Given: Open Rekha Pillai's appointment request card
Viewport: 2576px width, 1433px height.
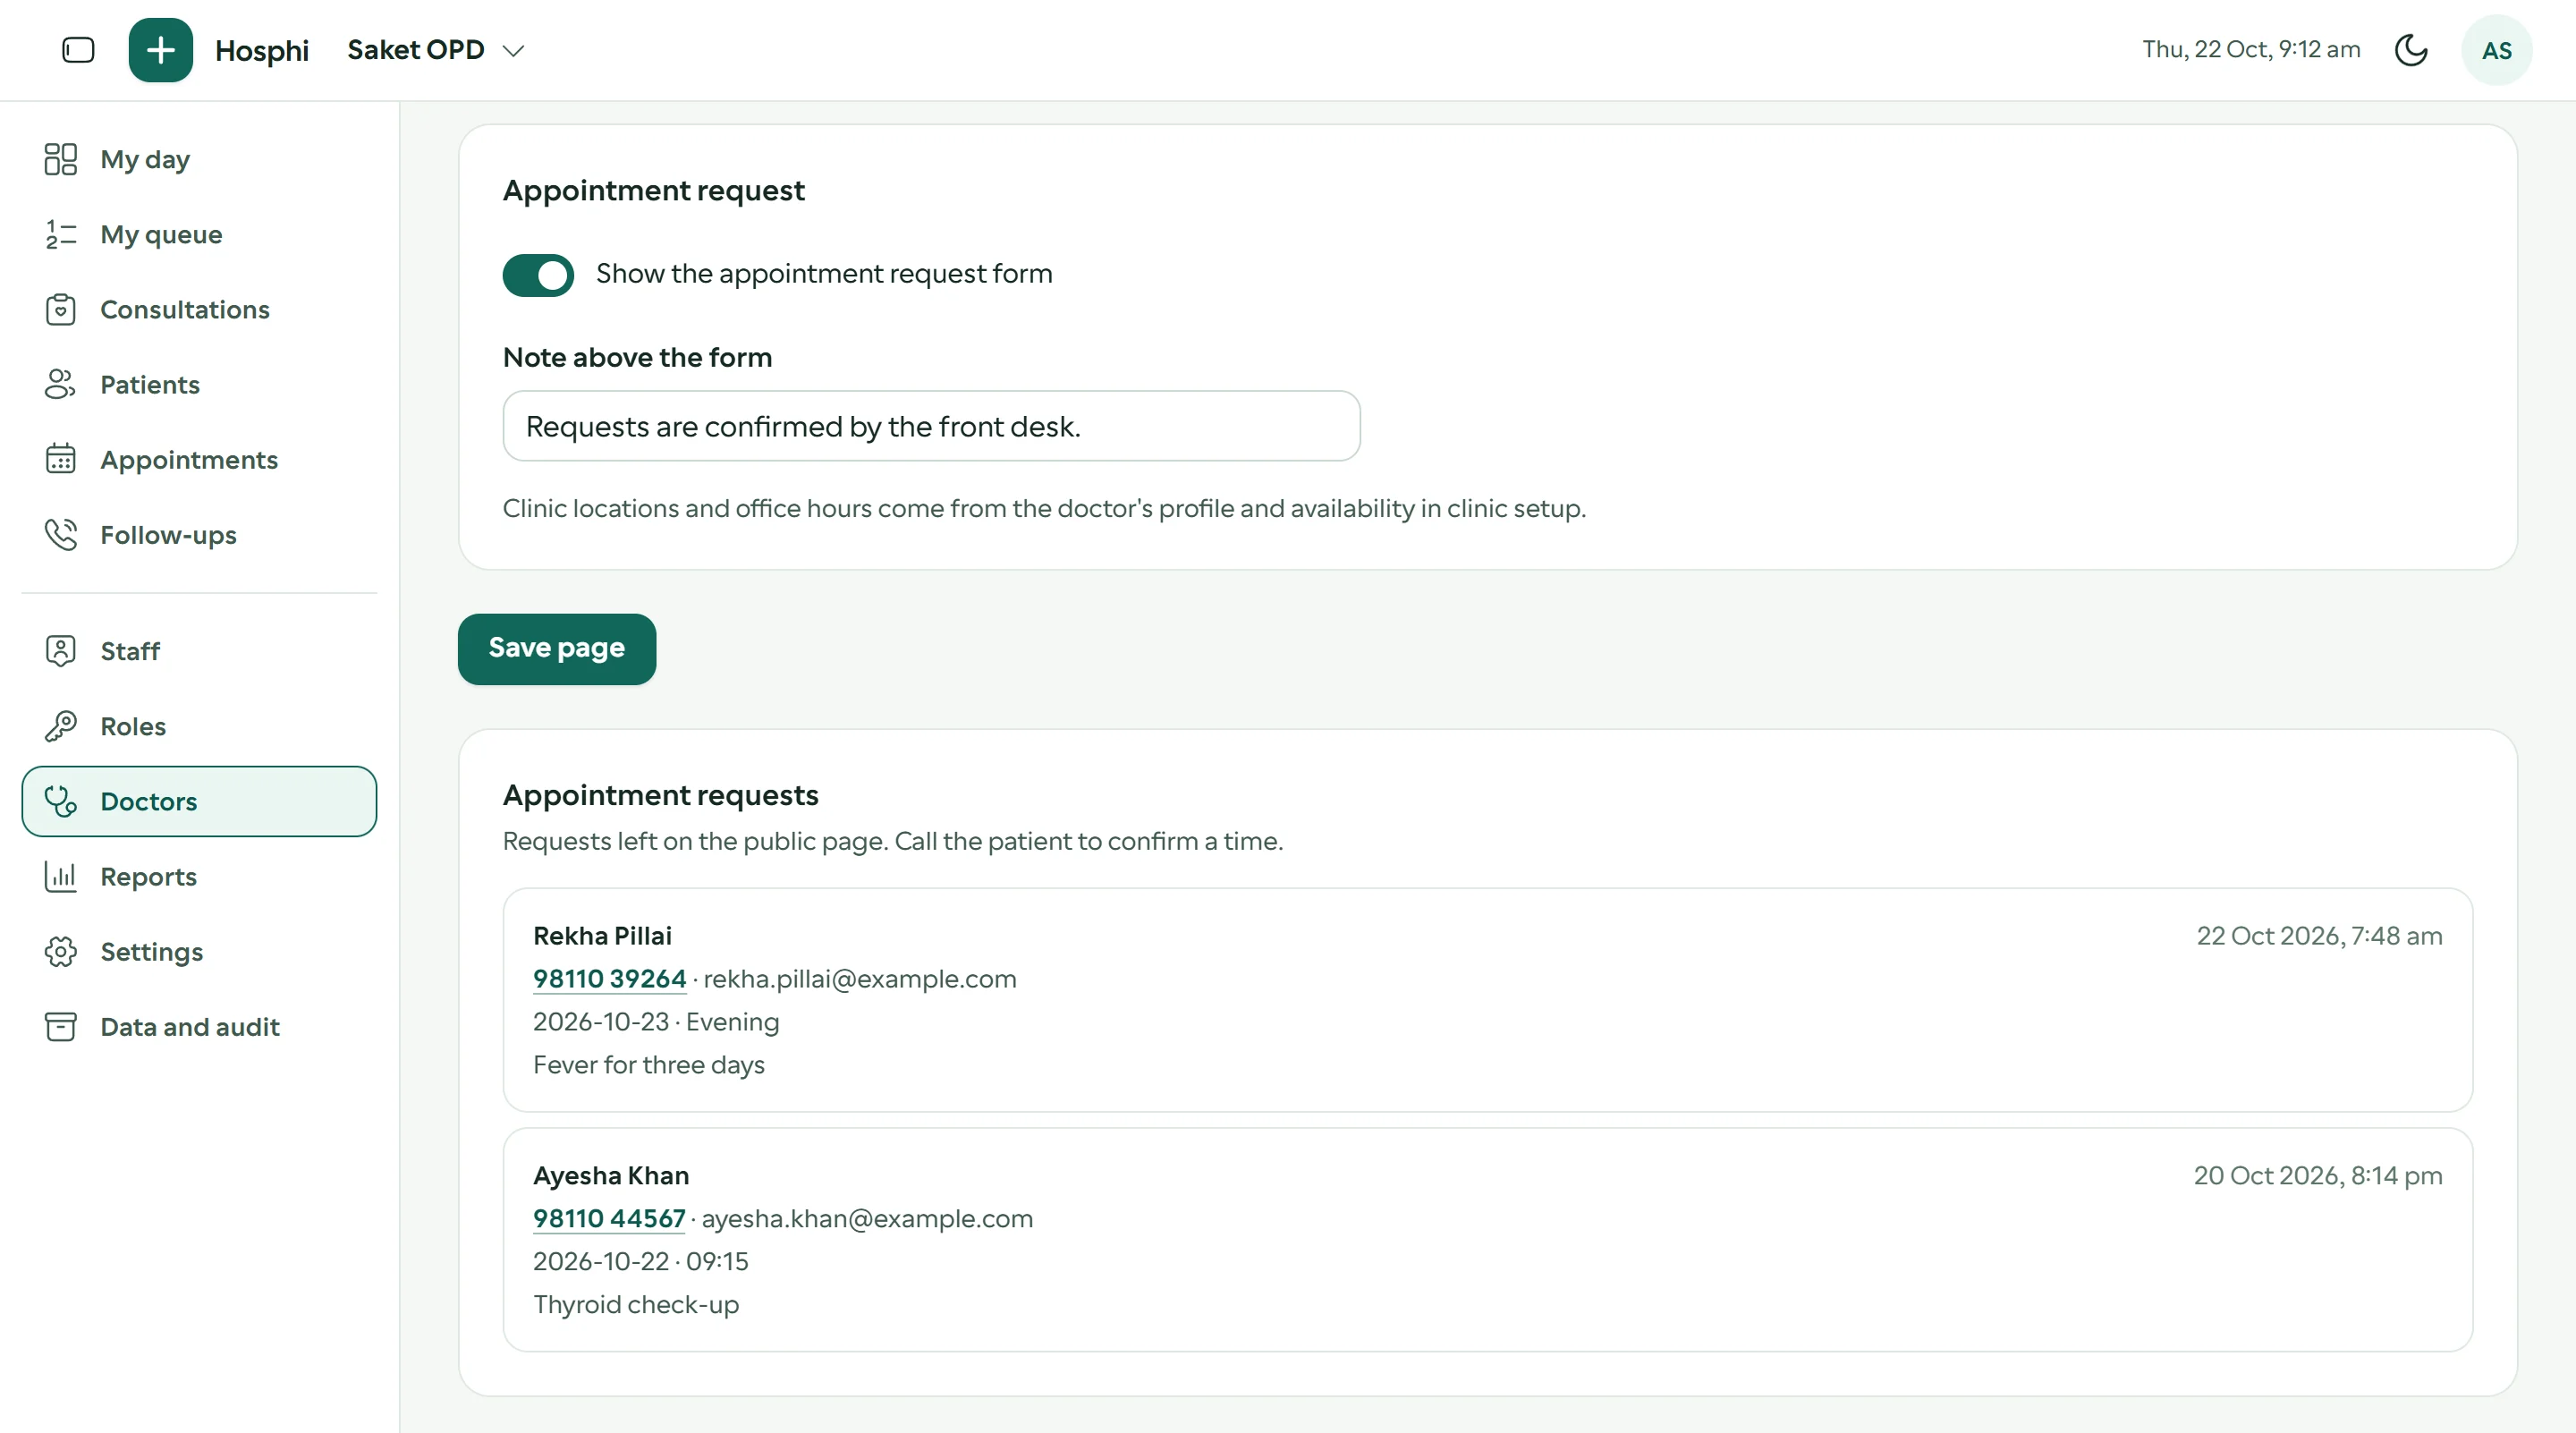Looking at the screenshot, I should [x=1487, y=999].
